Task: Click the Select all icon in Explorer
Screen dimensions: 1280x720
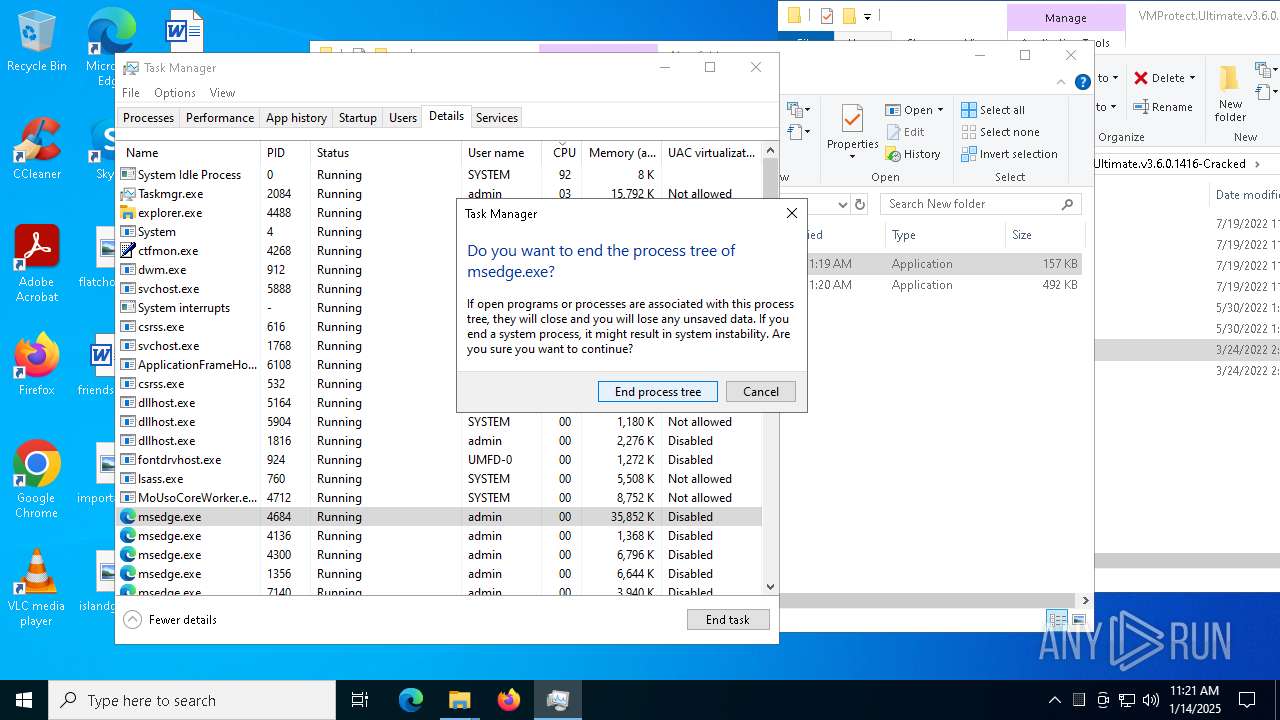Action: tap(969, 110)
